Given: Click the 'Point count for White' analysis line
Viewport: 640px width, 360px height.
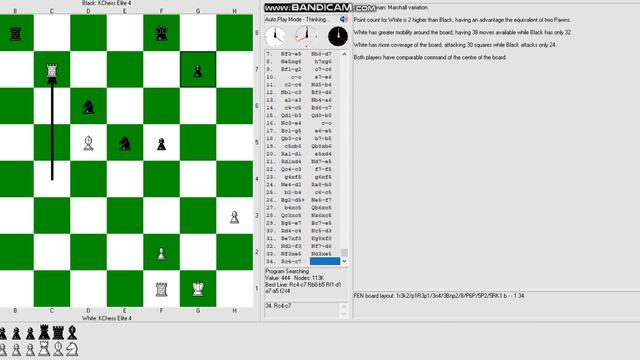Looking at the screenshot, I should [462, 20].
